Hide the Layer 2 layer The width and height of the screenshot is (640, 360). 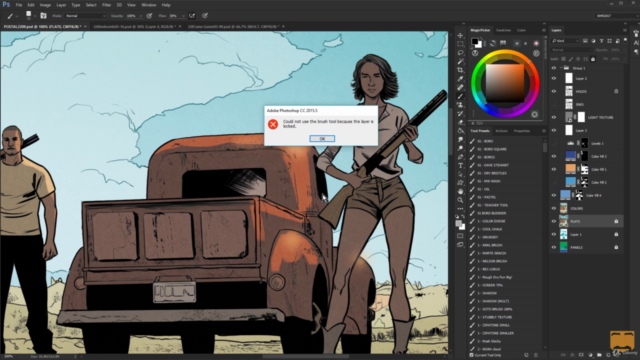coord(554,78)
